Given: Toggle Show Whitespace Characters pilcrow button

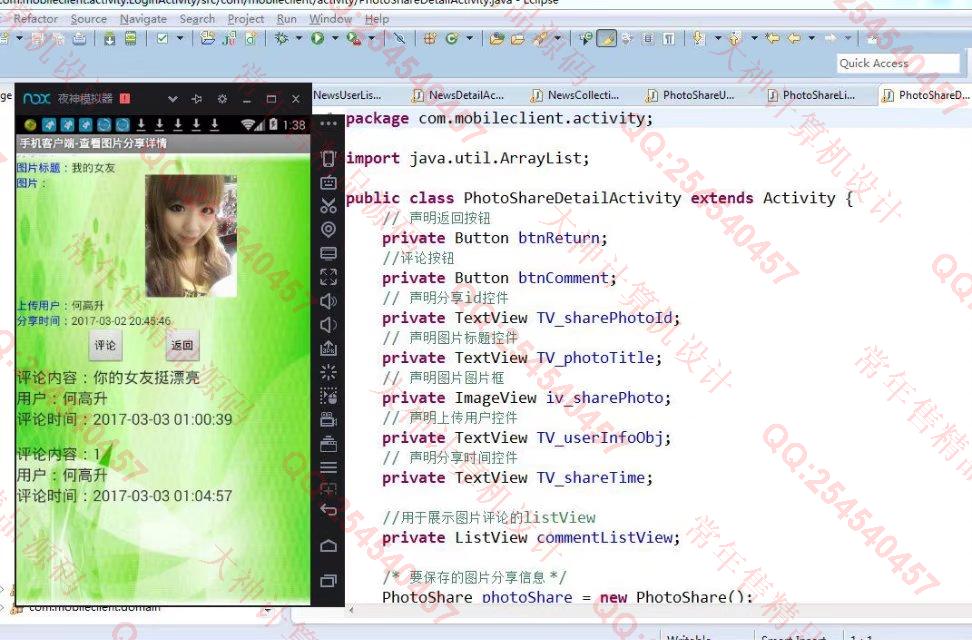Looking at the screenshot, I should coord(669,39).
